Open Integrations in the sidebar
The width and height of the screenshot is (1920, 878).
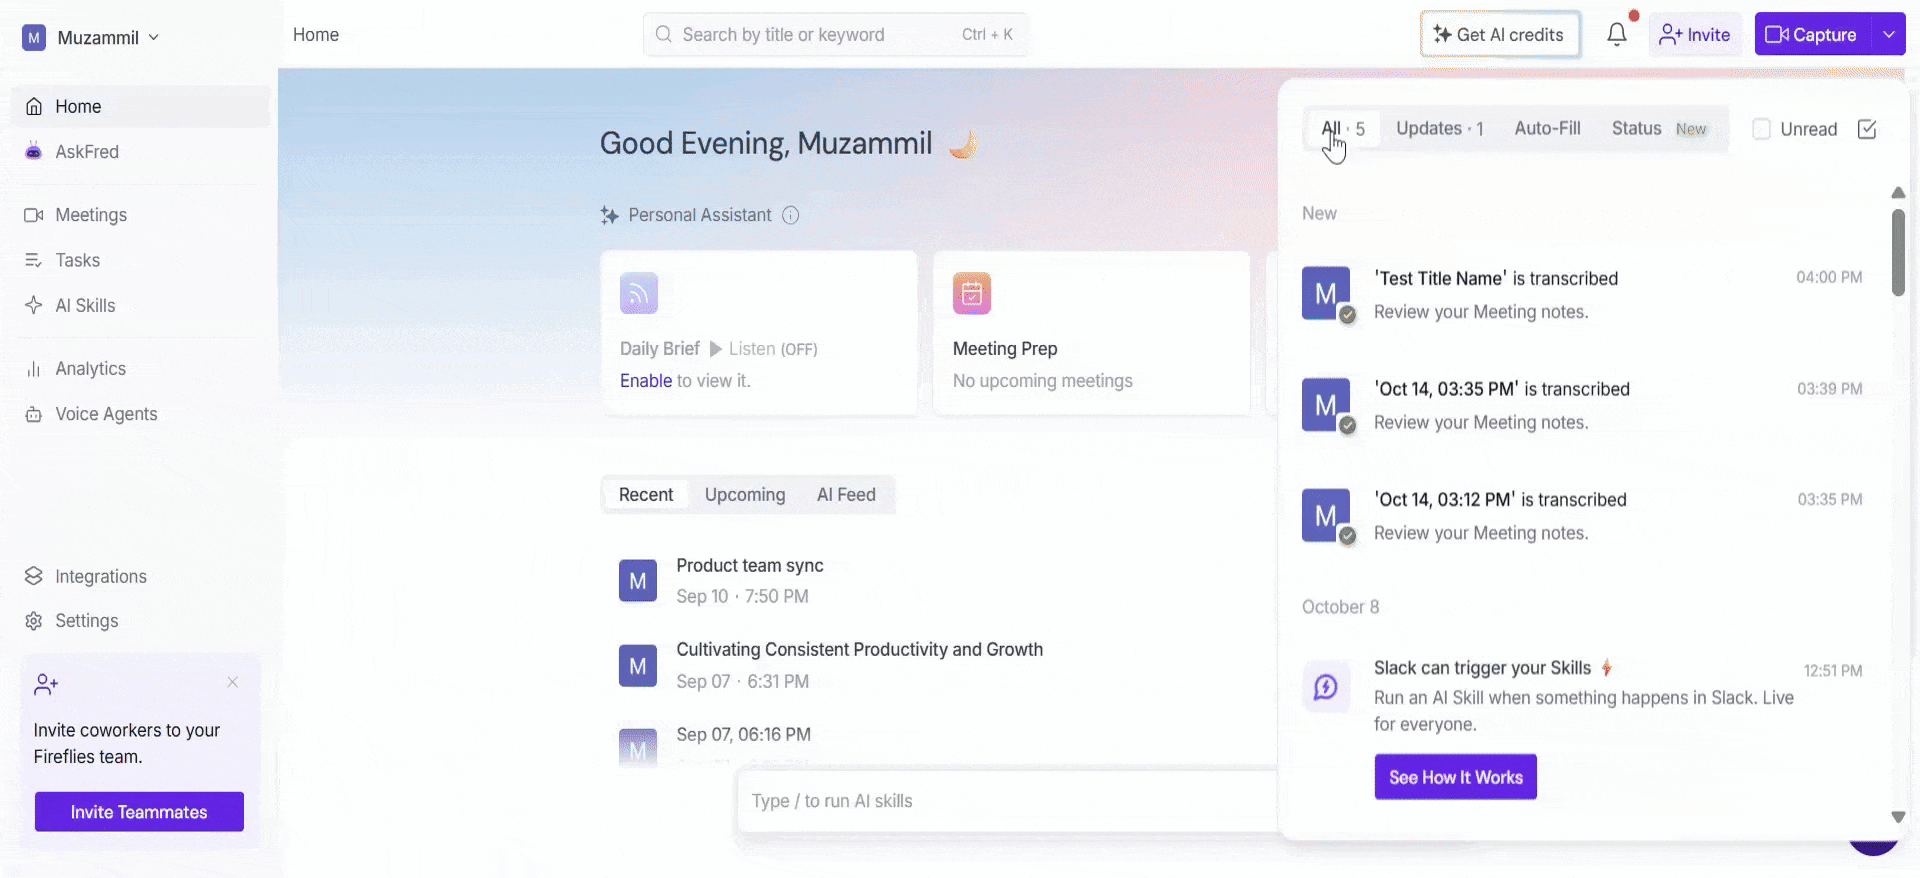tap(141, 576)
